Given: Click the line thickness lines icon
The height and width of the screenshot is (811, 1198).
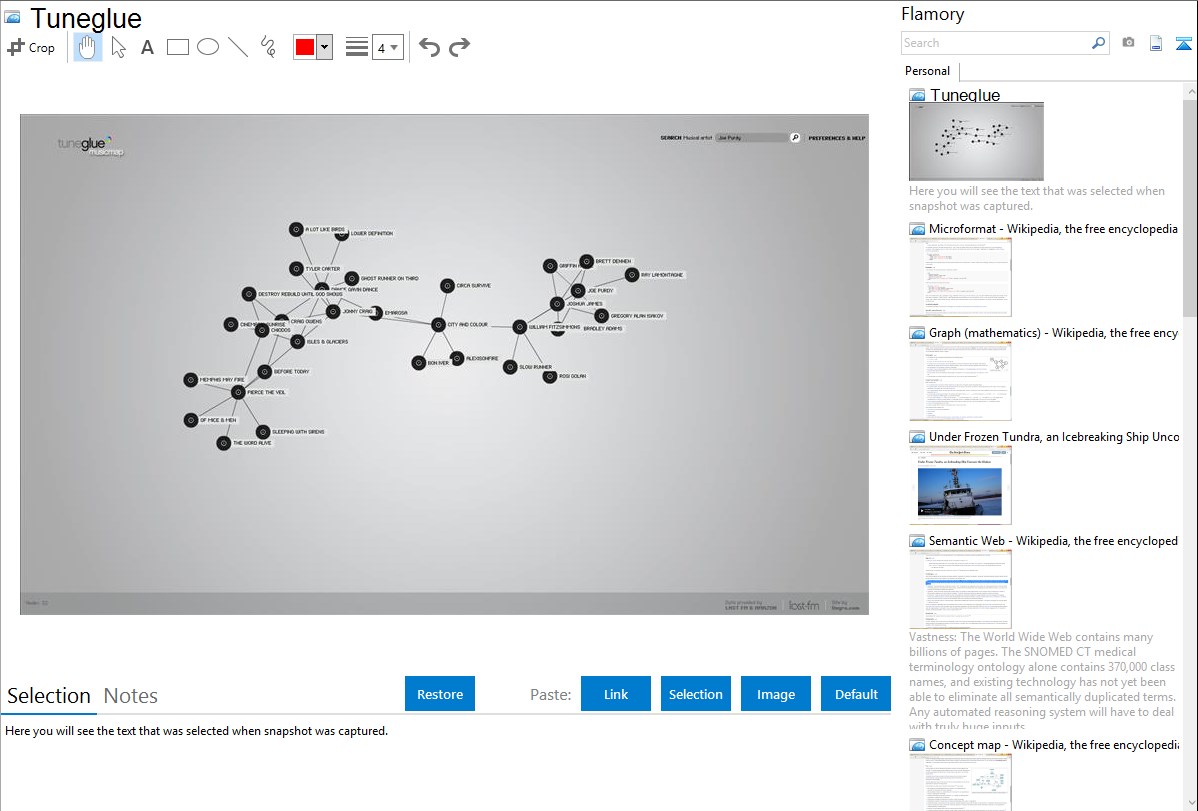Looking at the screenshot, I should (x=356, y=47).
